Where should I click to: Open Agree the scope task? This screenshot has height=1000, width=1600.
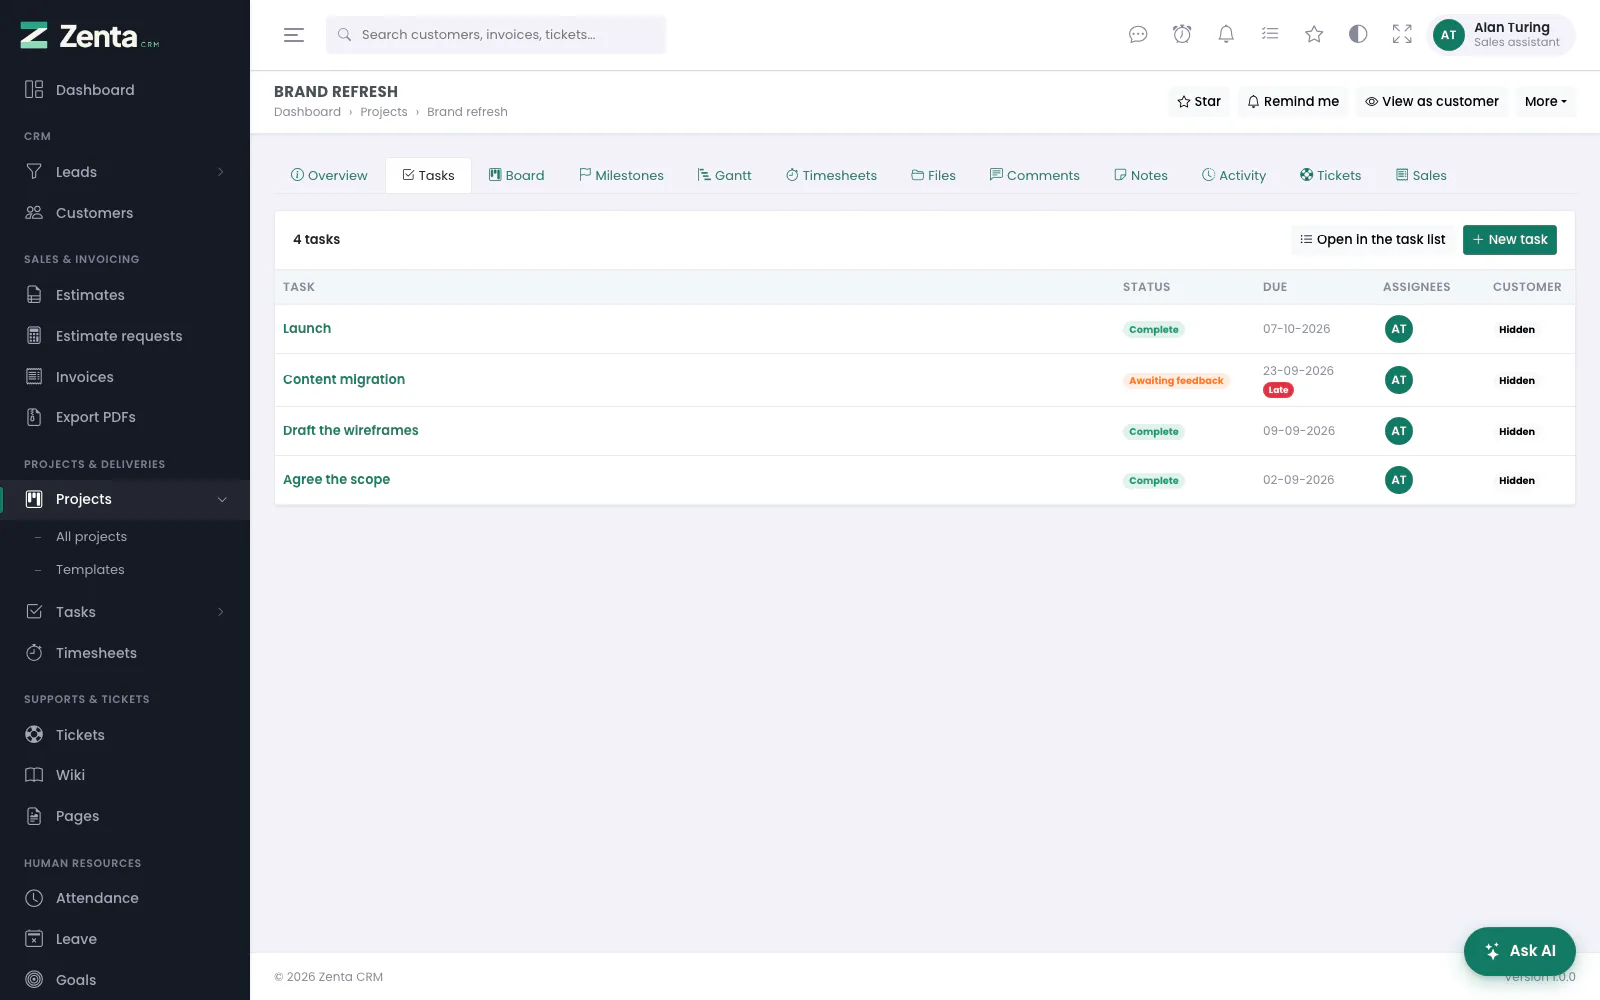tap(336, 480)
